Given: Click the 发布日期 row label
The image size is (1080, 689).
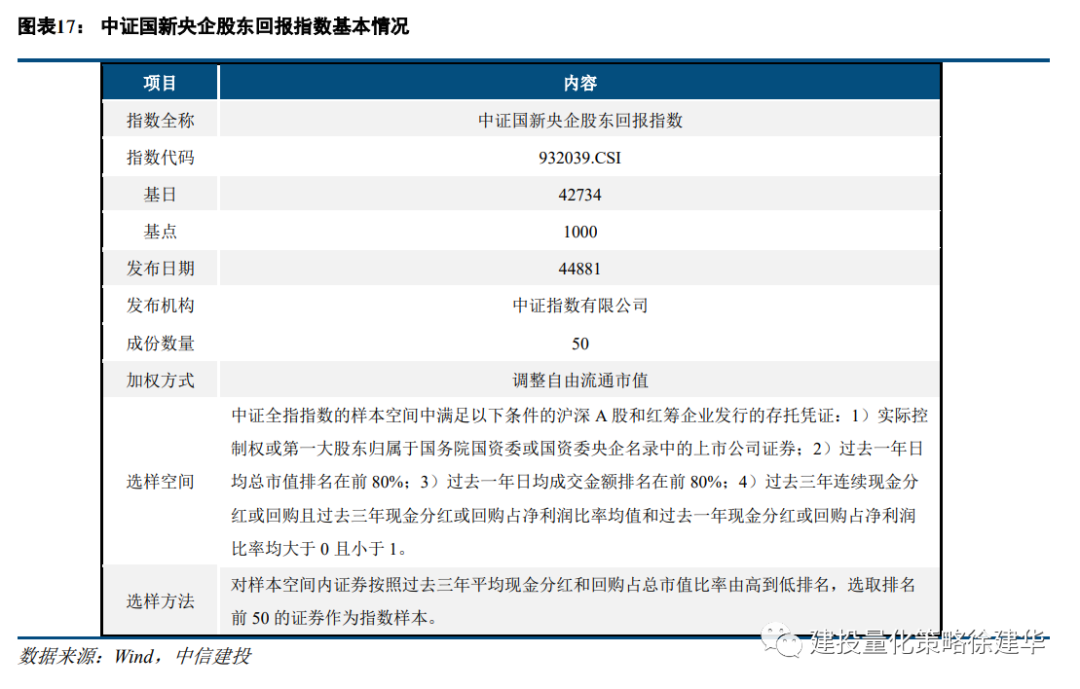Looking at the screenshot, I should click(x=160, y=268).
